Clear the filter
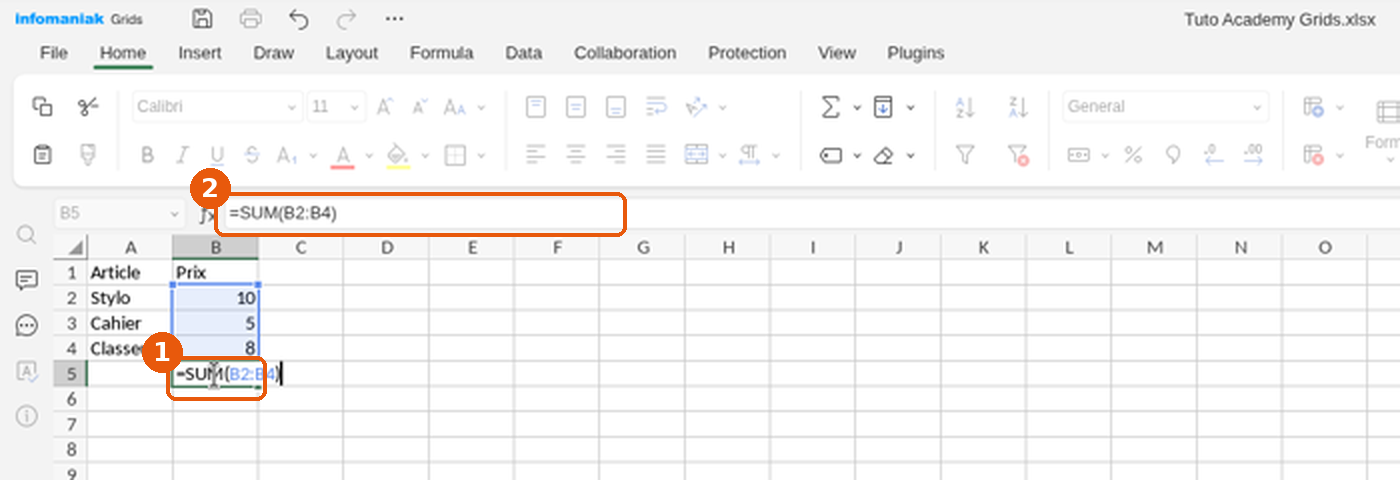 [x=1018, y=155]
